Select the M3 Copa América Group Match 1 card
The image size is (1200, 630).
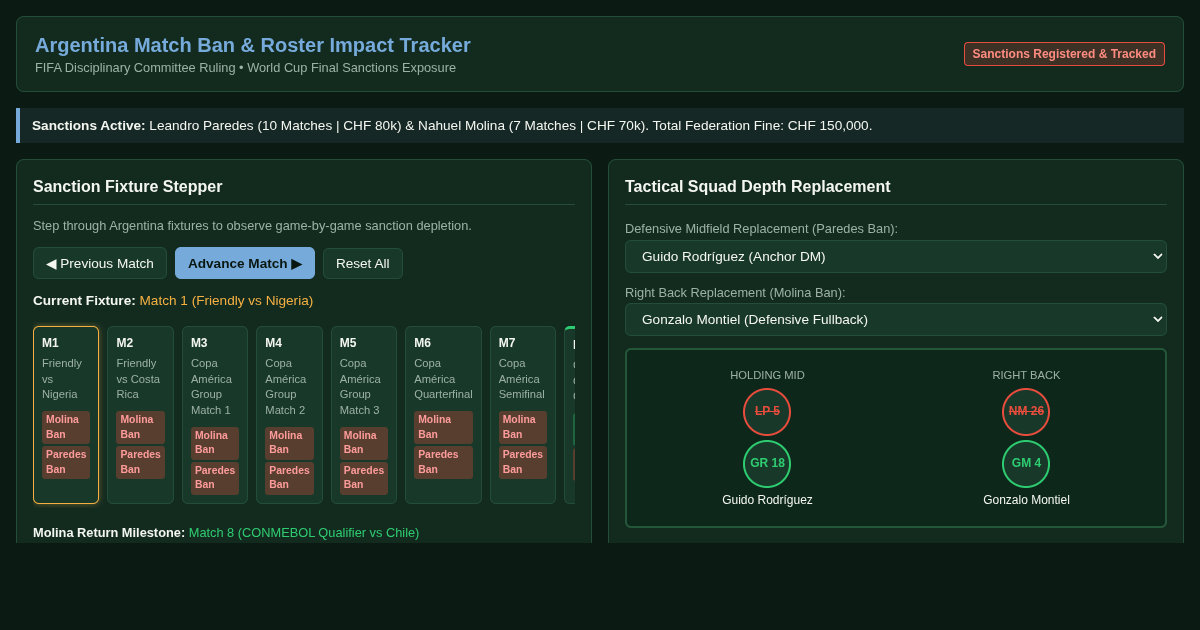pos(215,415)
